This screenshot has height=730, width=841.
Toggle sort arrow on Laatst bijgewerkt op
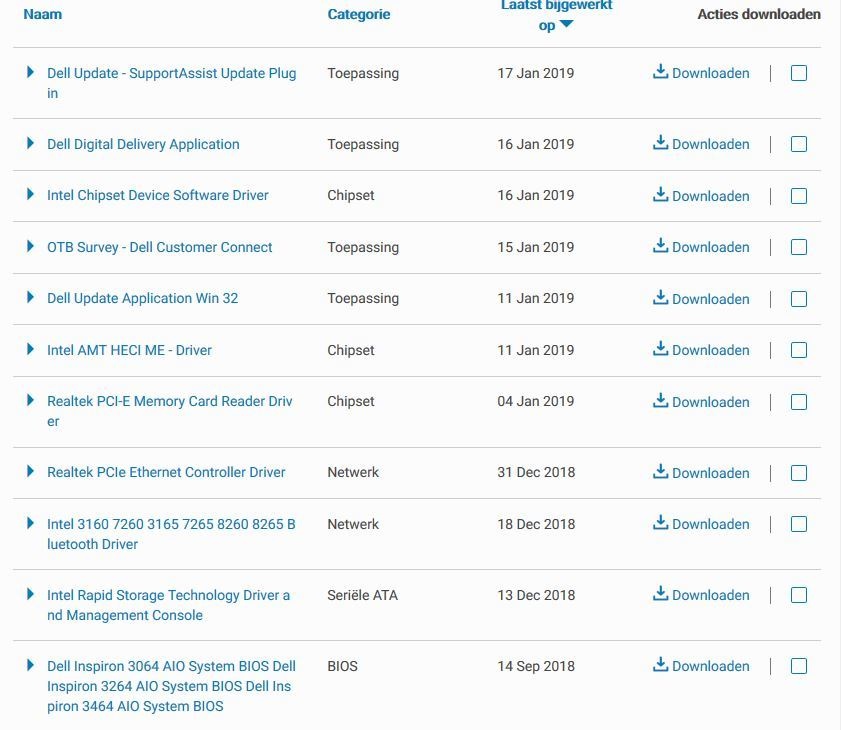click(x=566, y=25)
